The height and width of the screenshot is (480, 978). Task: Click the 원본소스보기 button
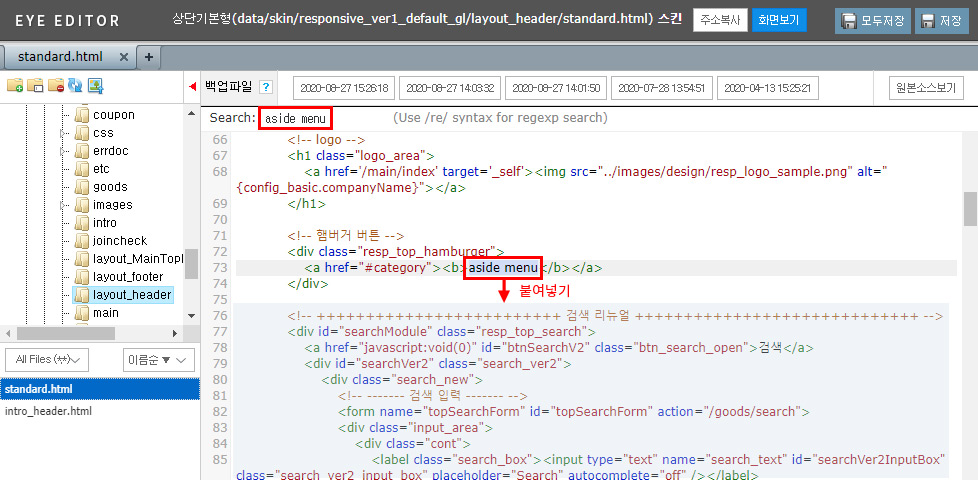(x=925, y=88)
